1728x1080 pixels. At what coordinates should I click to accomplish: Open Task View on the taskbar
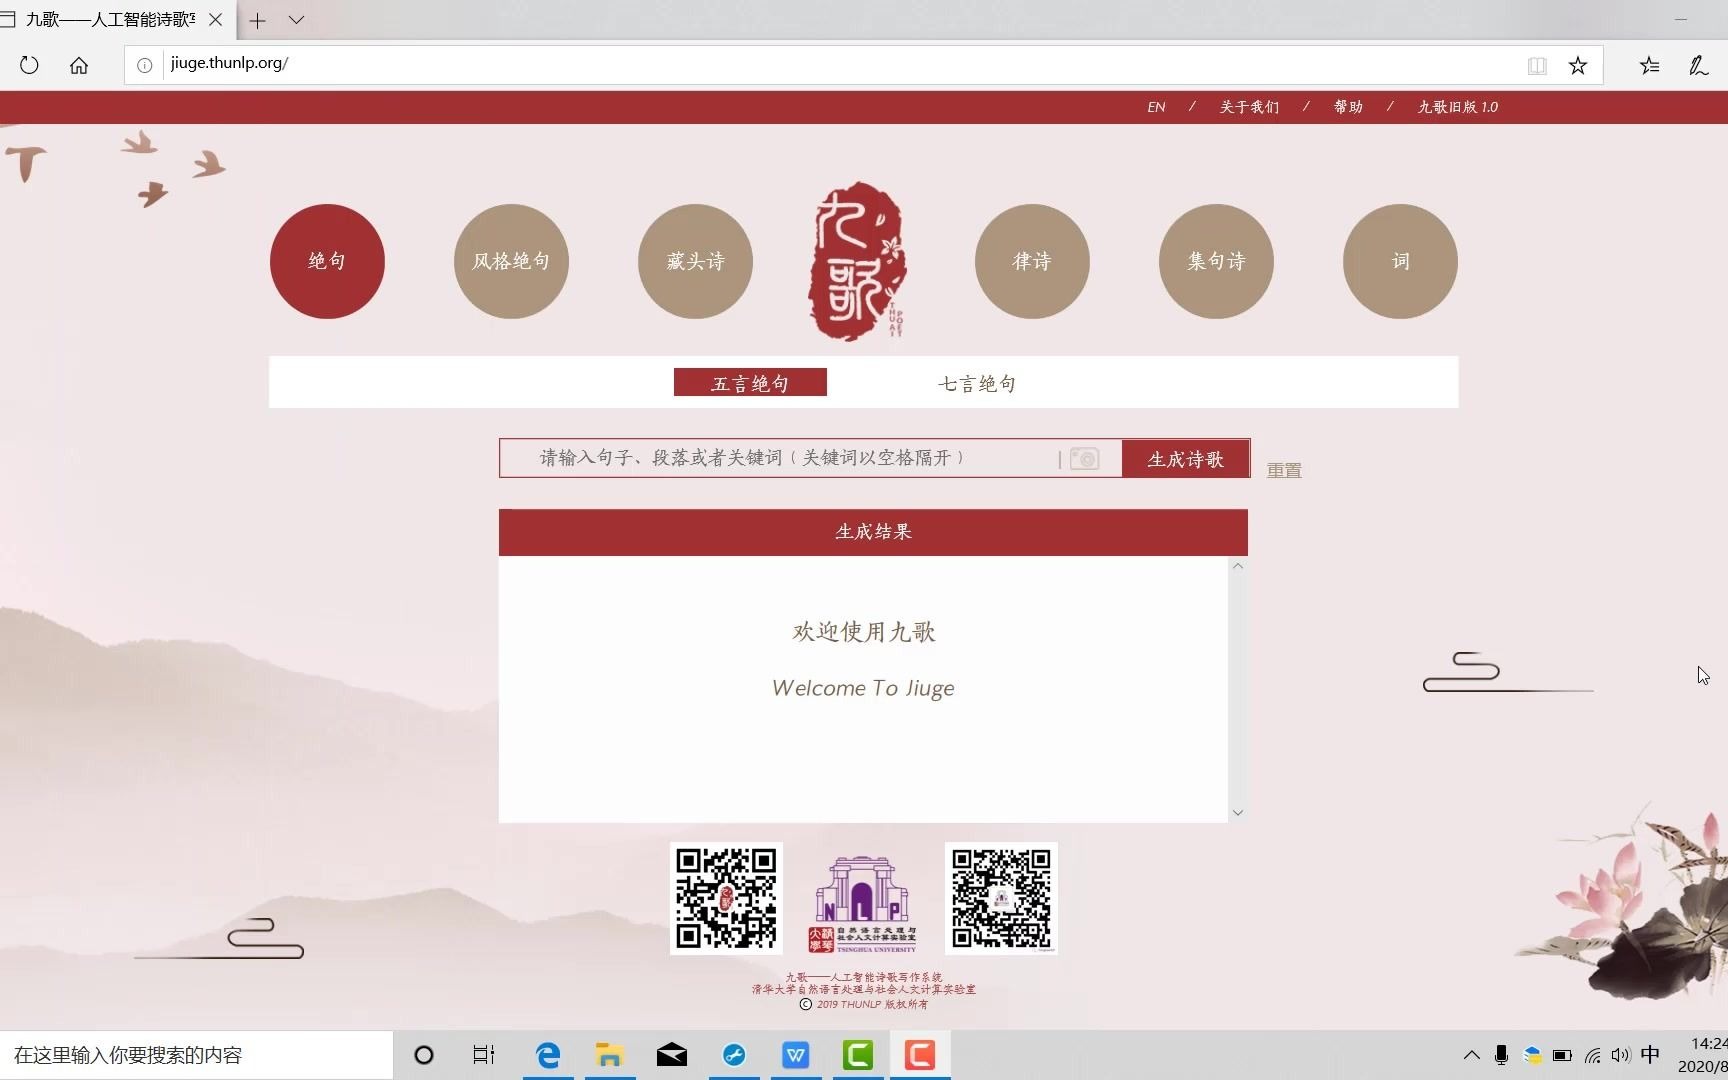click(484, 1055)
